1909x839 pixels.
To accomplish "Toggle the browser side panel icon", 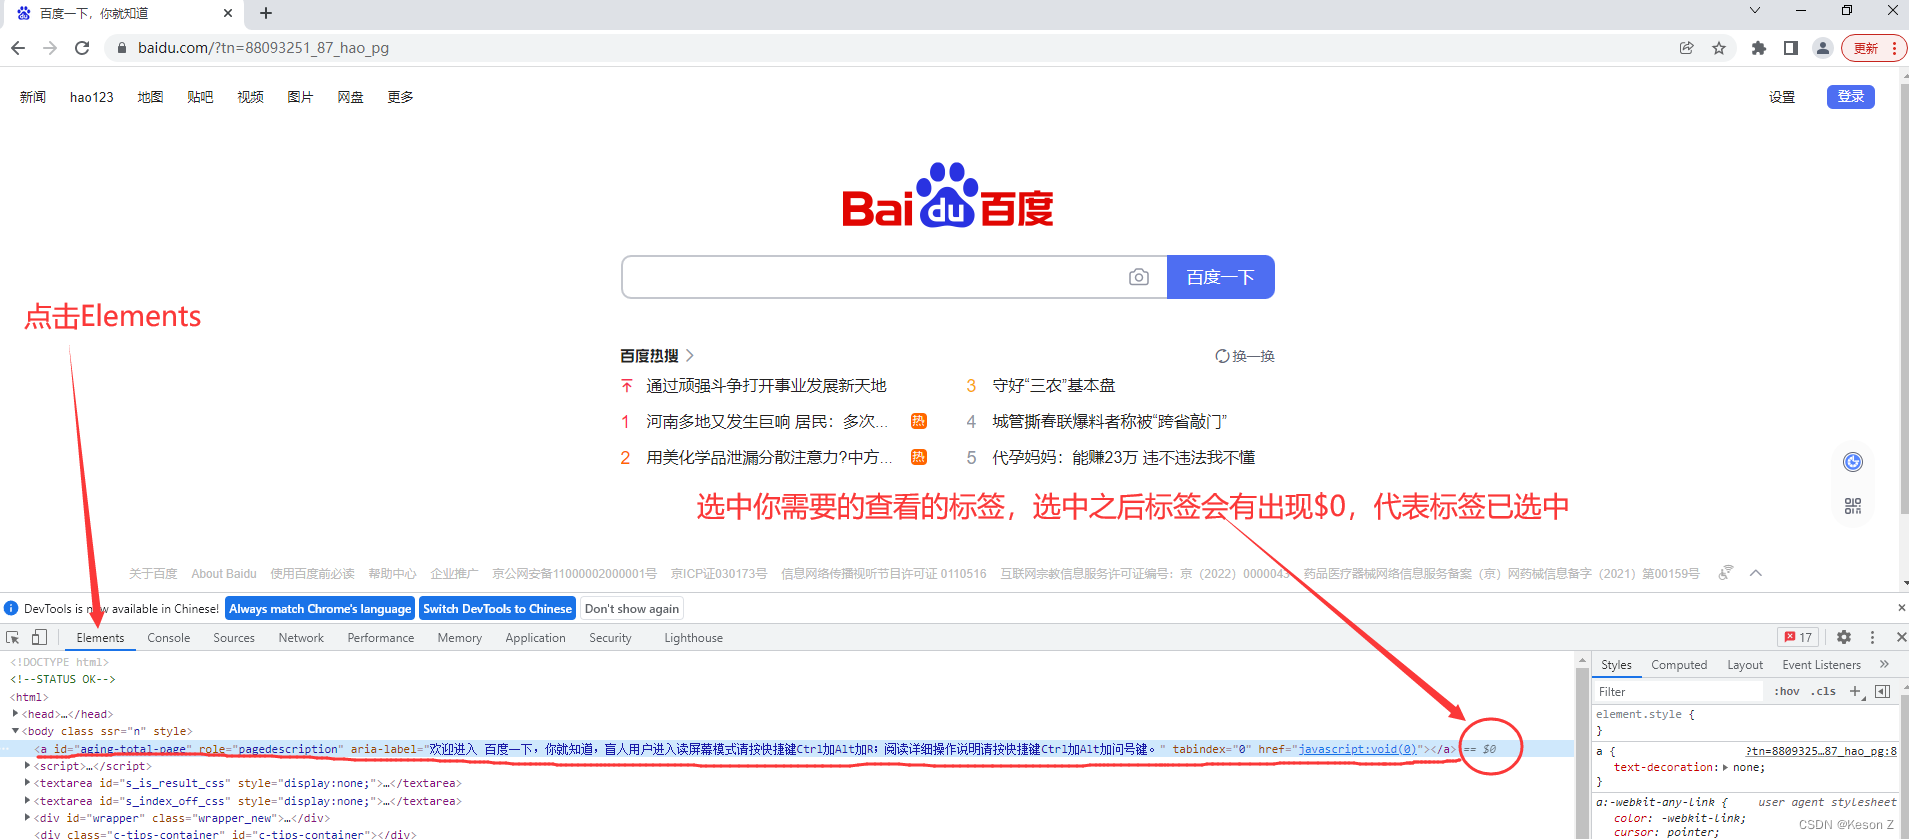I will (1791, 48).
